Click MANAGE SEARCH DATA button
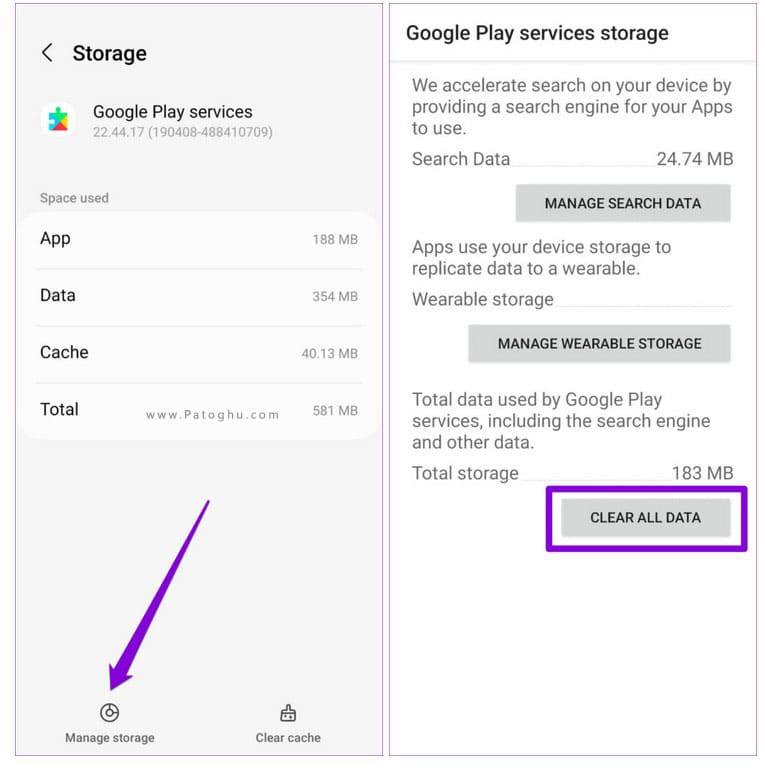The width and height of the screenshot is (765, 768). (622, 203)
